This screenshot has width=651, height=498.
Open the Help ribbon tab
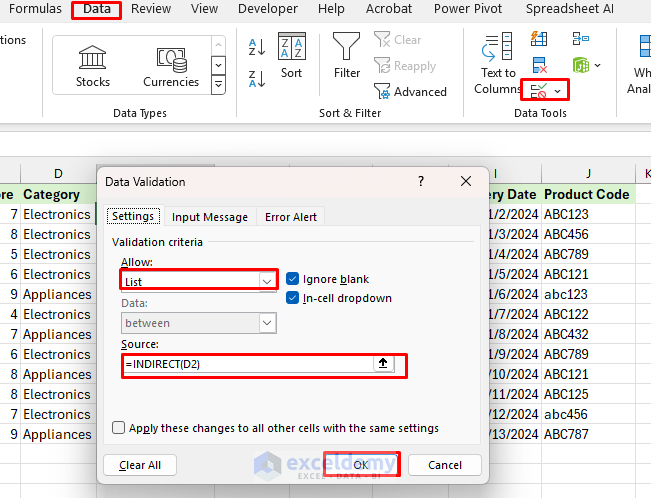coord(331,9)
